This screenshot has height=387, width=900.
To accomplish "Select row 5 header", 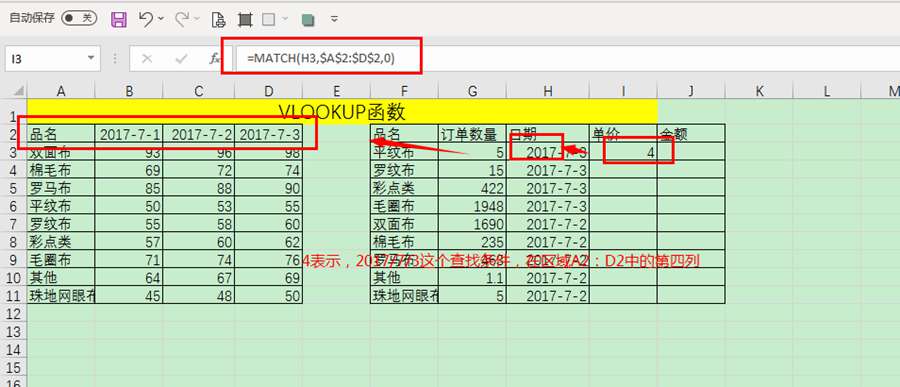I will point(13,188).
